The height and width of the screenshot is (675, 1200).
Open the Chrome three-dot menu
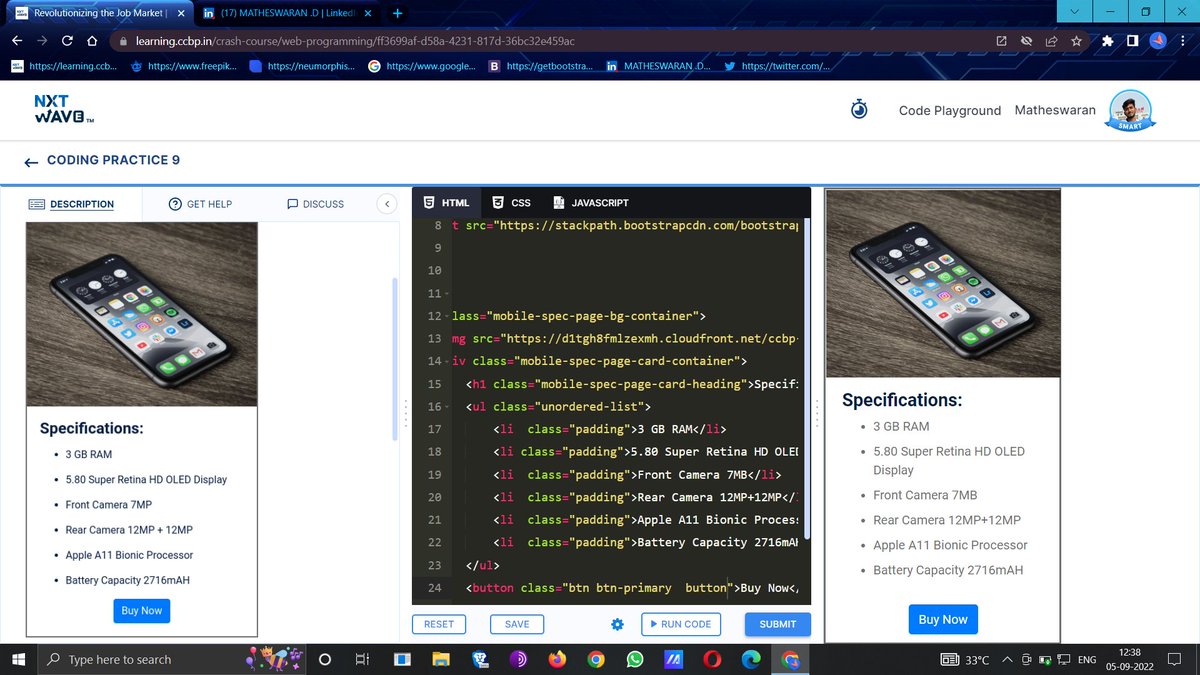click(1182, 42)
